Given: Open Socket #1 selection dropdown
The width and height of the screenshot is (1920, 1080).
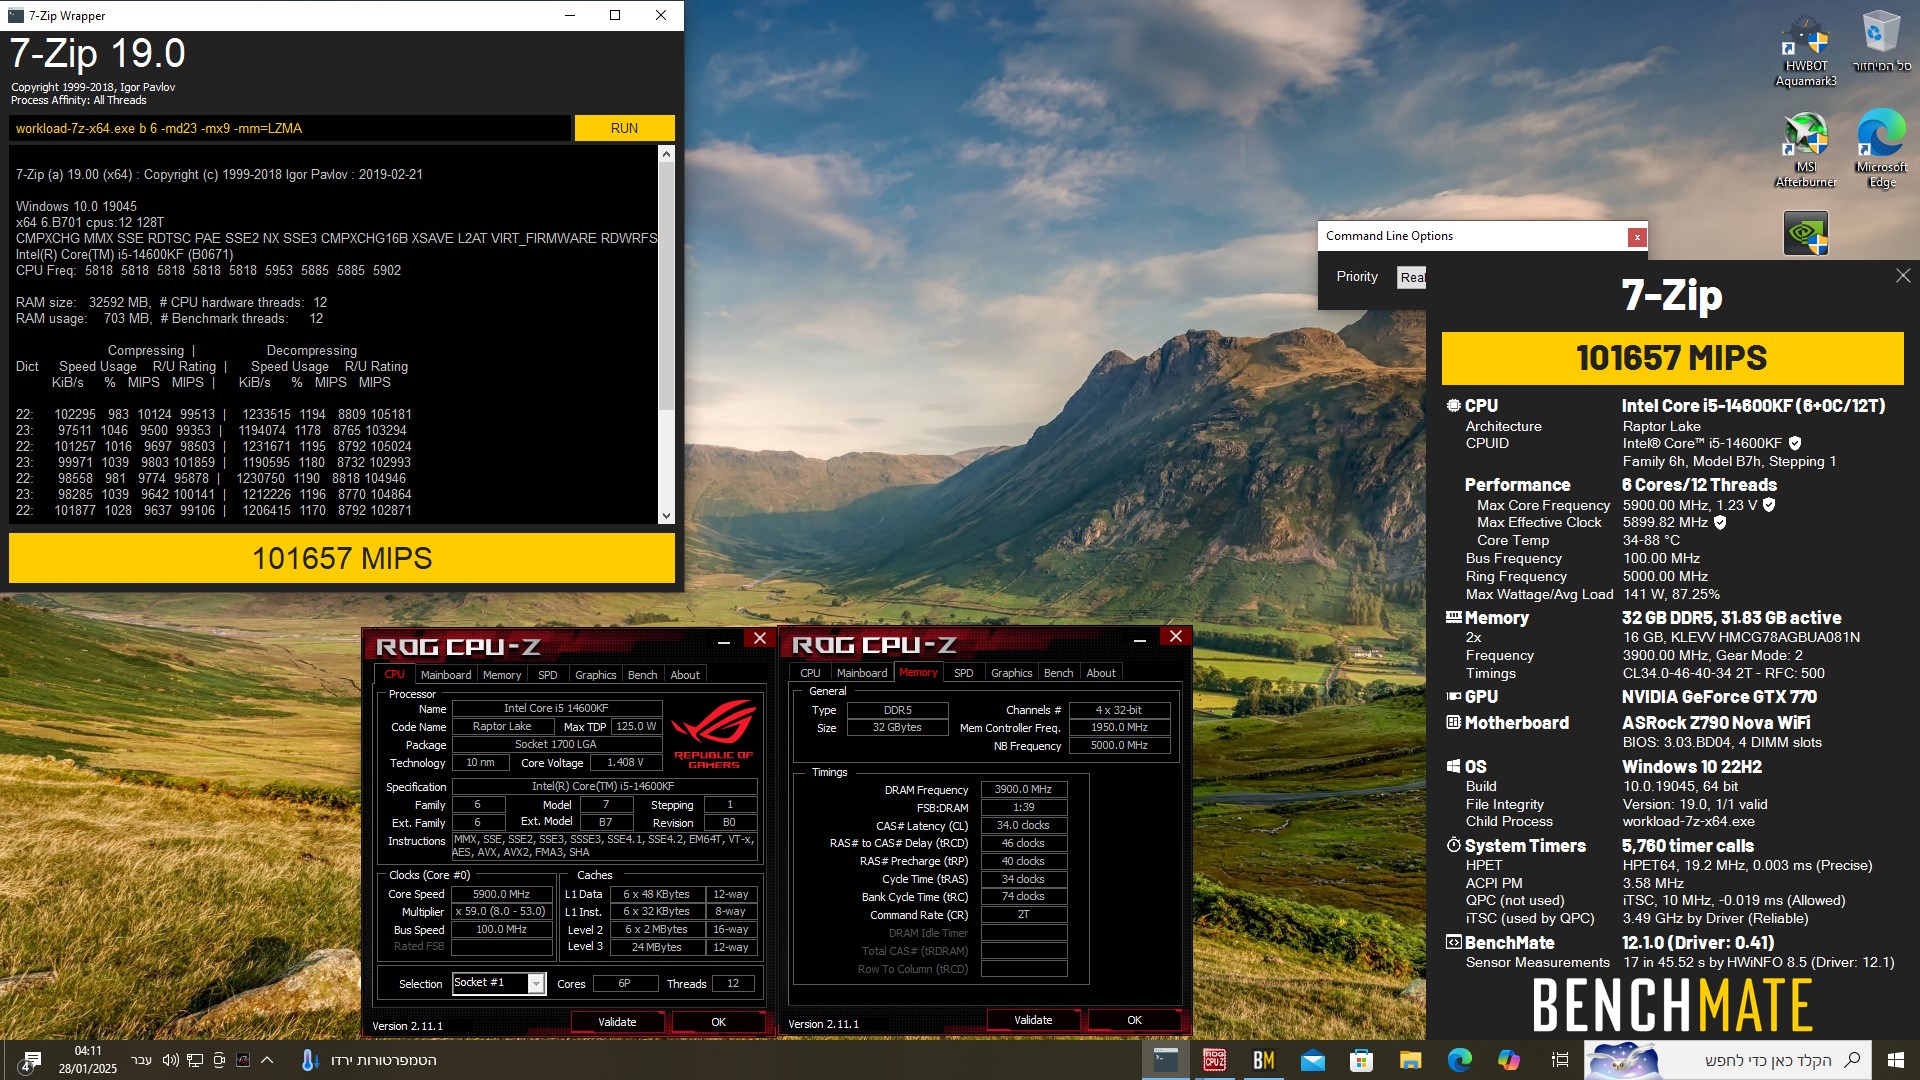Looking at the screenshot, I should (x=498, y=983).
